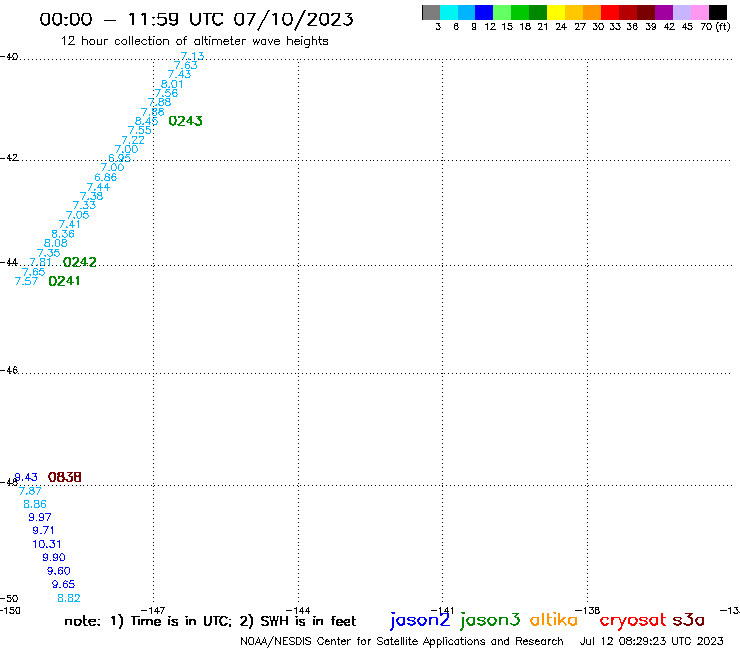This screenshot has width=740, height=650.
Task: Click the 7.13 wave height value
Action: point(193,56)
